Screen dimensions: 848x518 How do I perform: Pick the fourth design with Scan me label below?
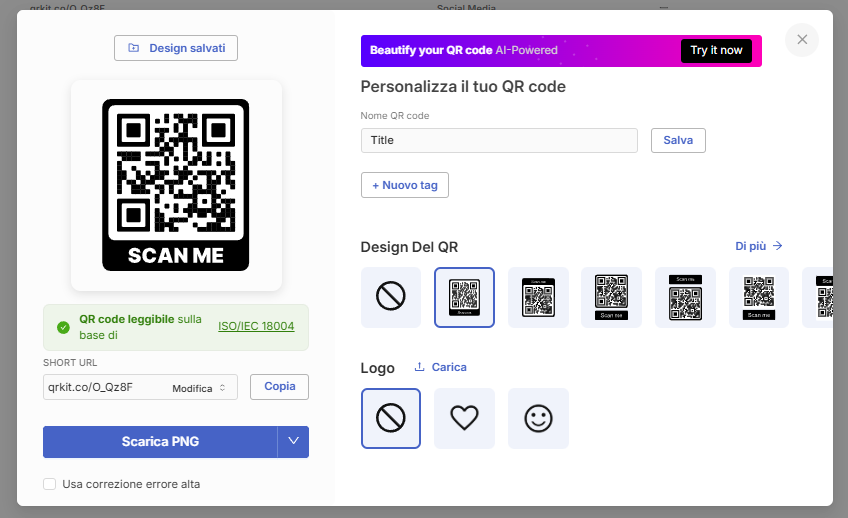point(611,297)
